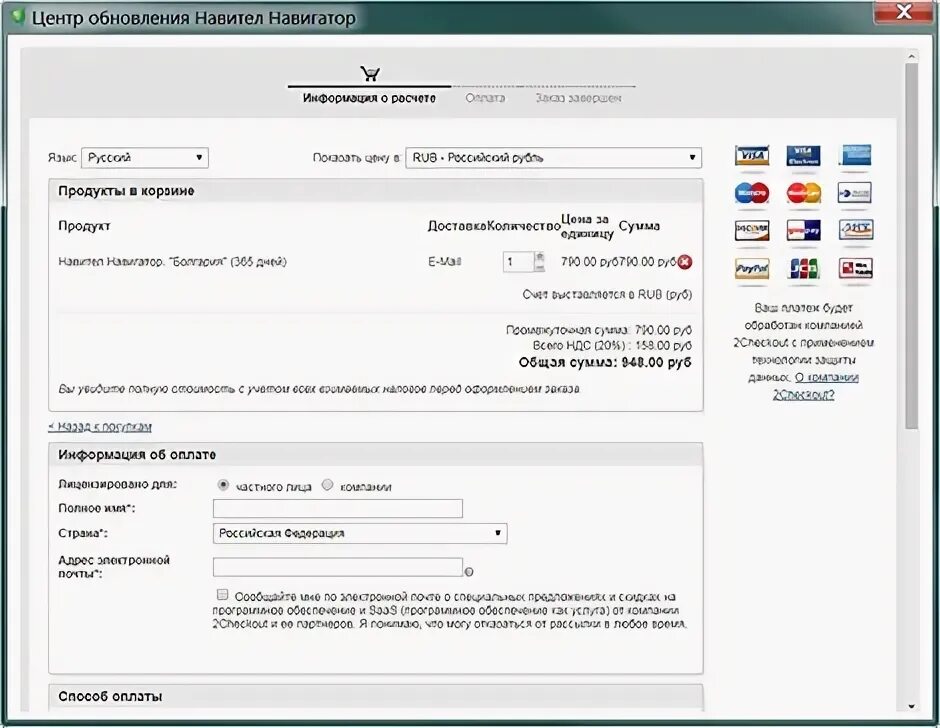Screen dimensions: 940x728
Task: Tick the special offers email checkbox
Action: click(x=222, y=595)
